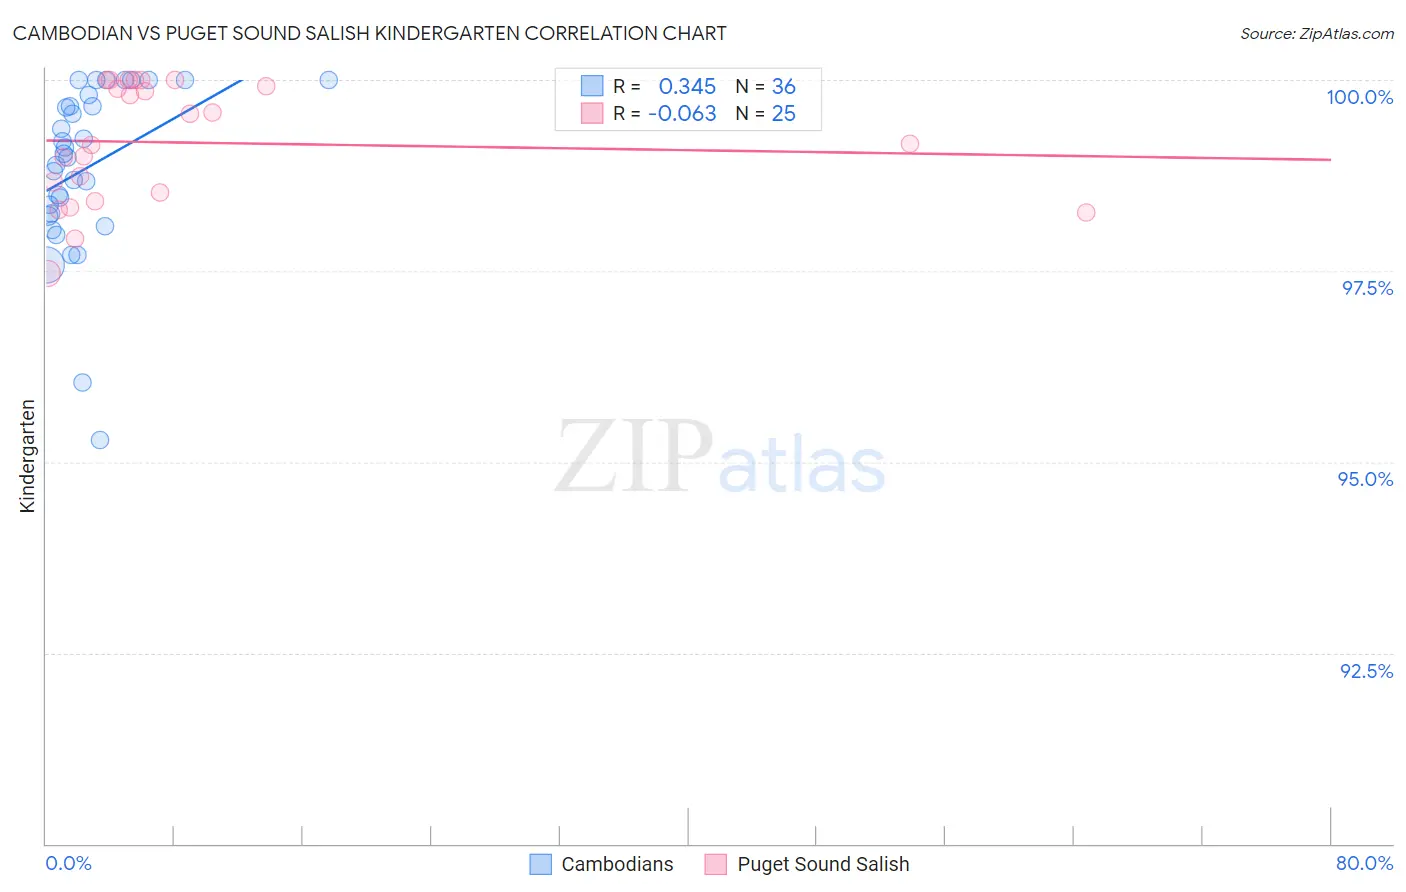Click the 92.5% y-axis tick label

click(1366, 671)
